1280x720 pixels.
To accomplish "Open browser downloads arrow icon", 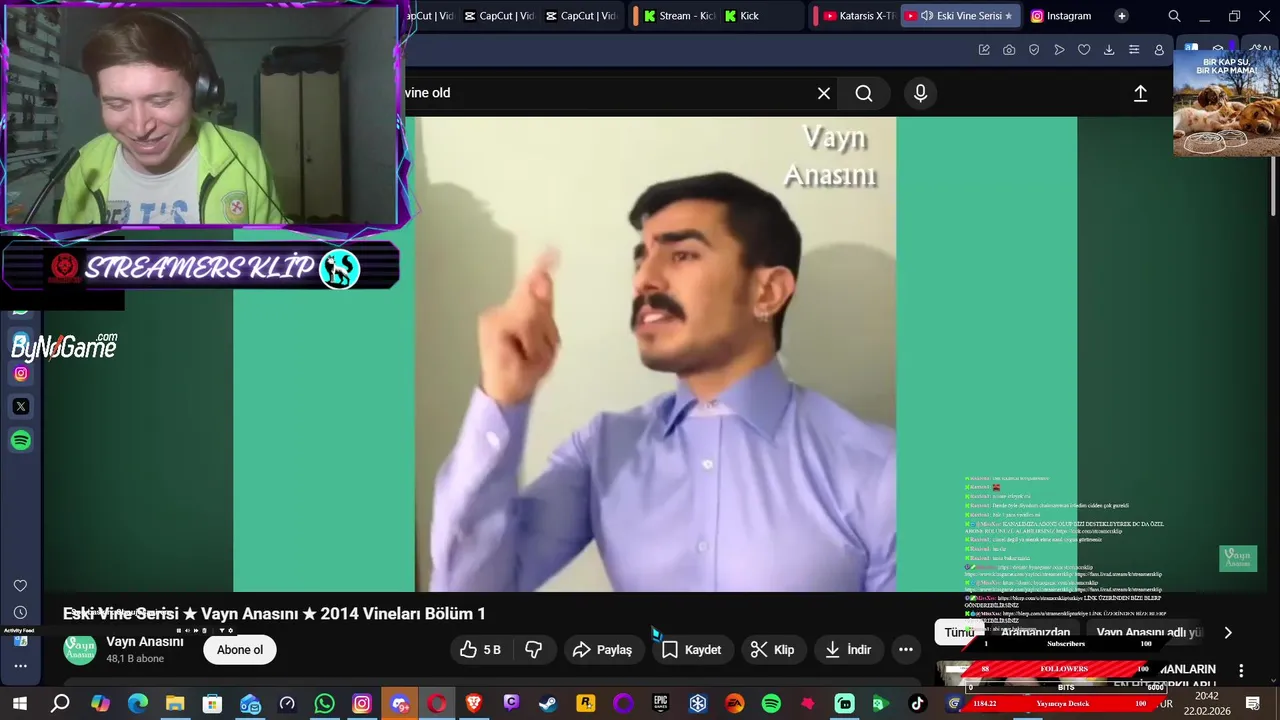I will coord(1109,50).
